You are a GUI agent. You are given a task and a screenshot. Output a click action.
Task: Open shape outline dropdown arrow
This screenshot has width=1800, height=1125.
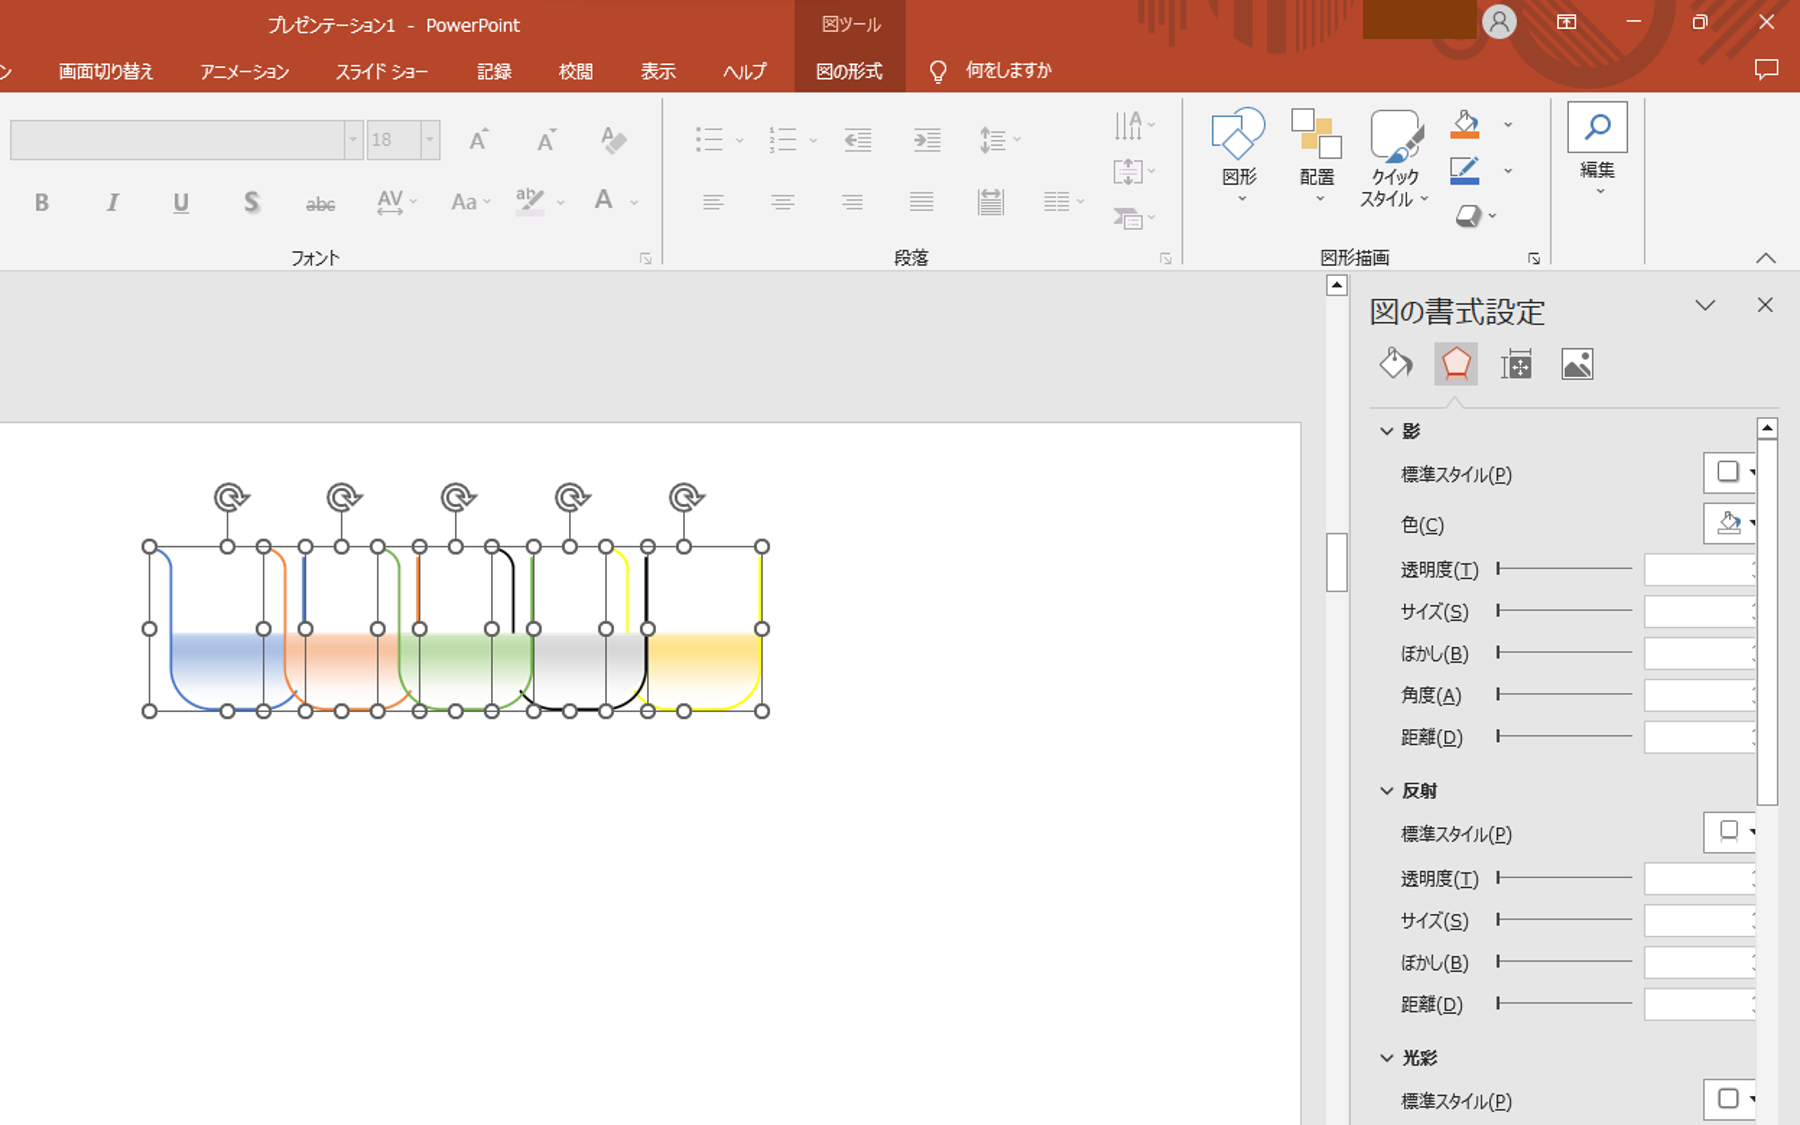pos(1508,171)
